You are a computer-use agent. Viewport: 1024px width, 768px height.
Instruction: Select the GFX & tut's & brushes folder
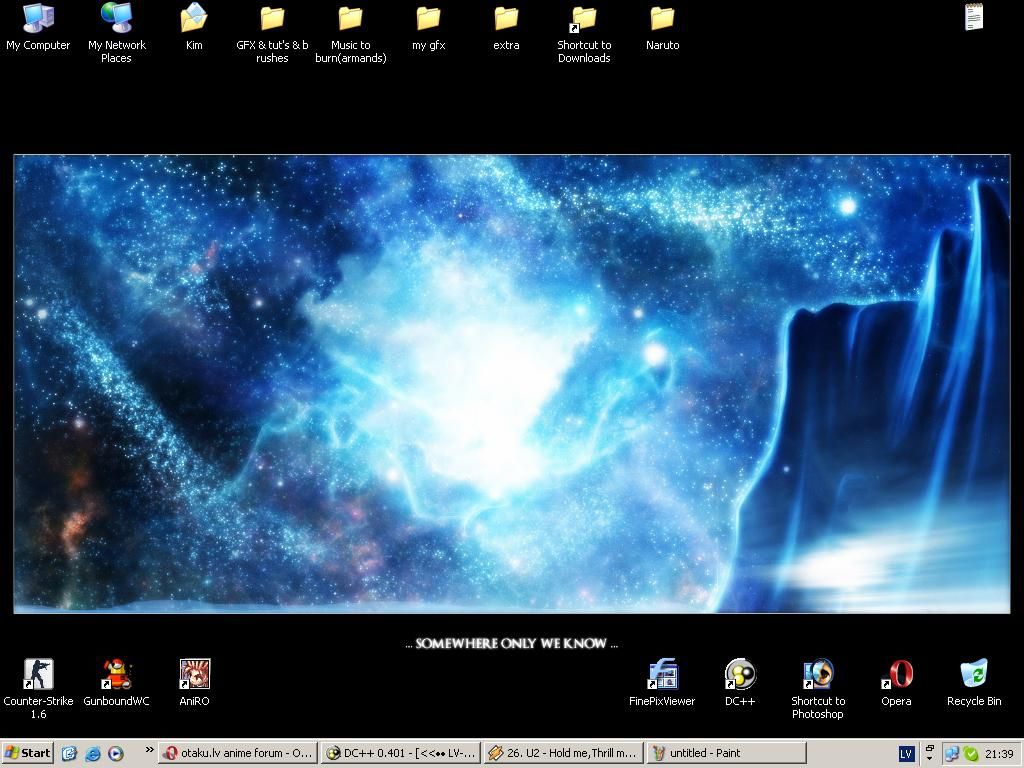(x=272, y=34)
